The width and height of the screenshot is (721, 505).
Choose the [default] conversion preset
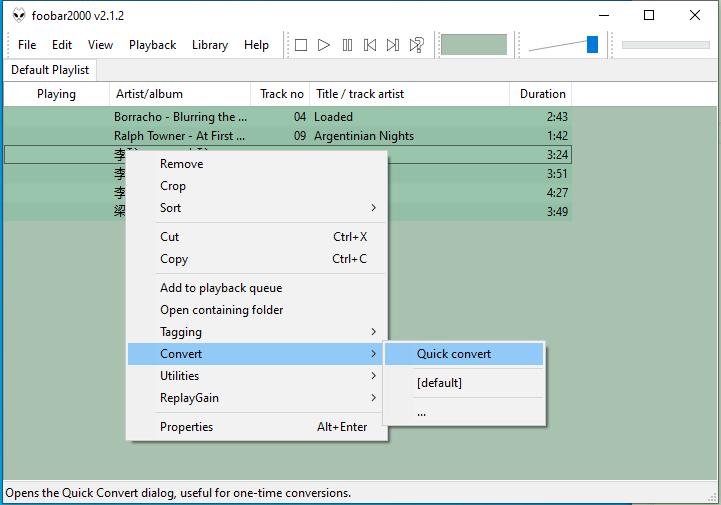click(x=439, y=383)
